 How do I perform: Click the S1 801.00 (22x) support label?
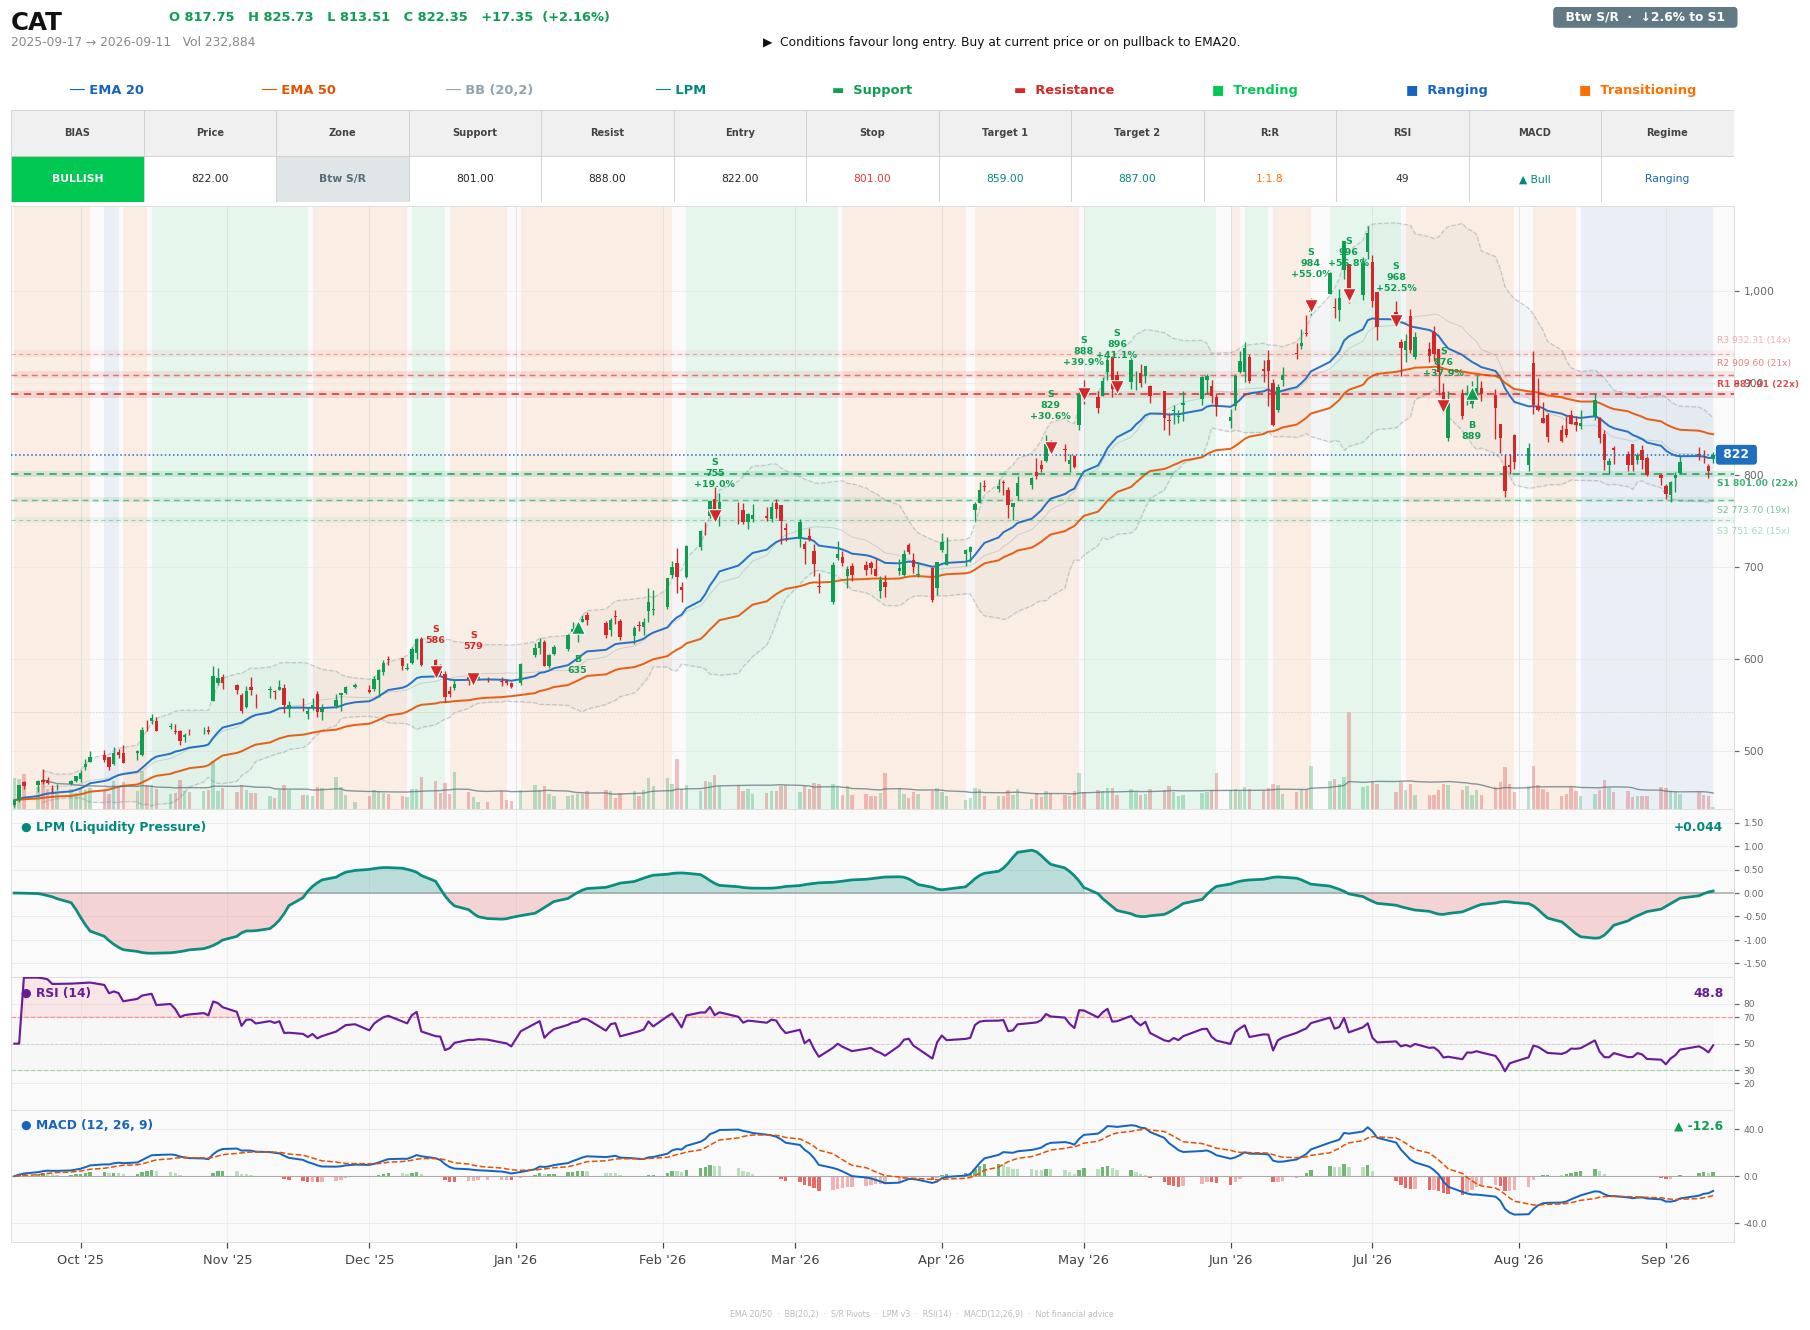click(1757, 483)
